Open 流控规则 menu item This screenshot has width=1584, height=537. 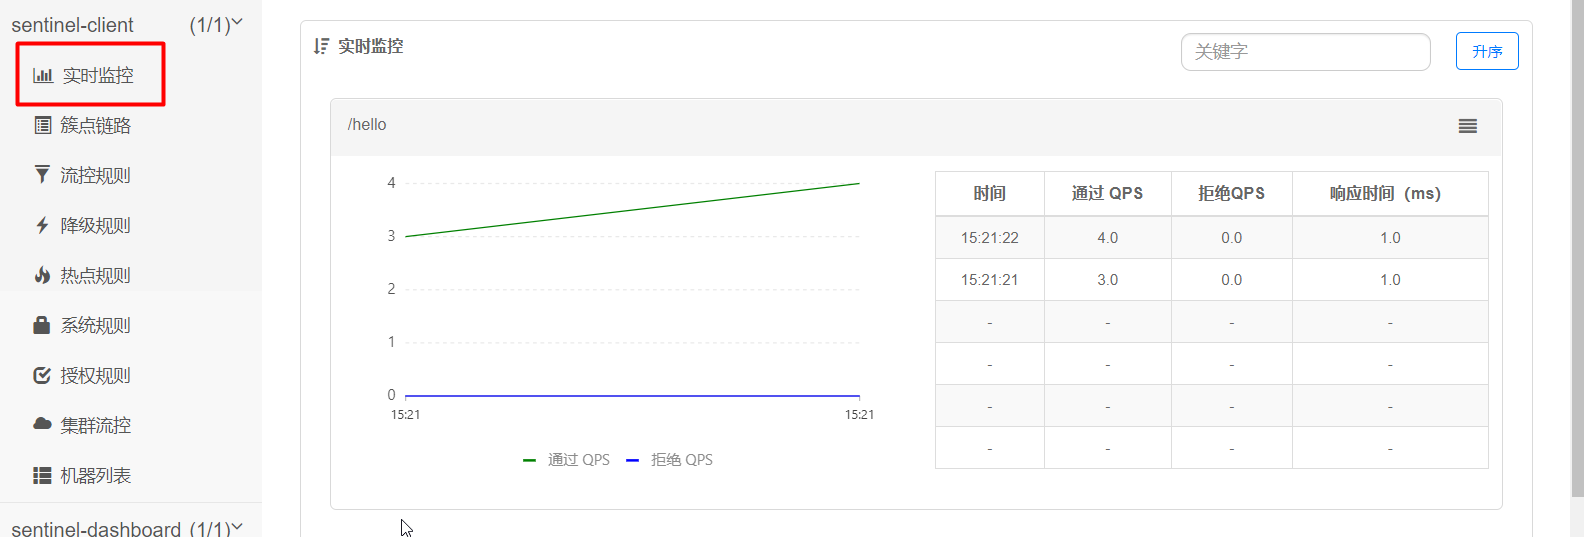[x=95, y=175]
